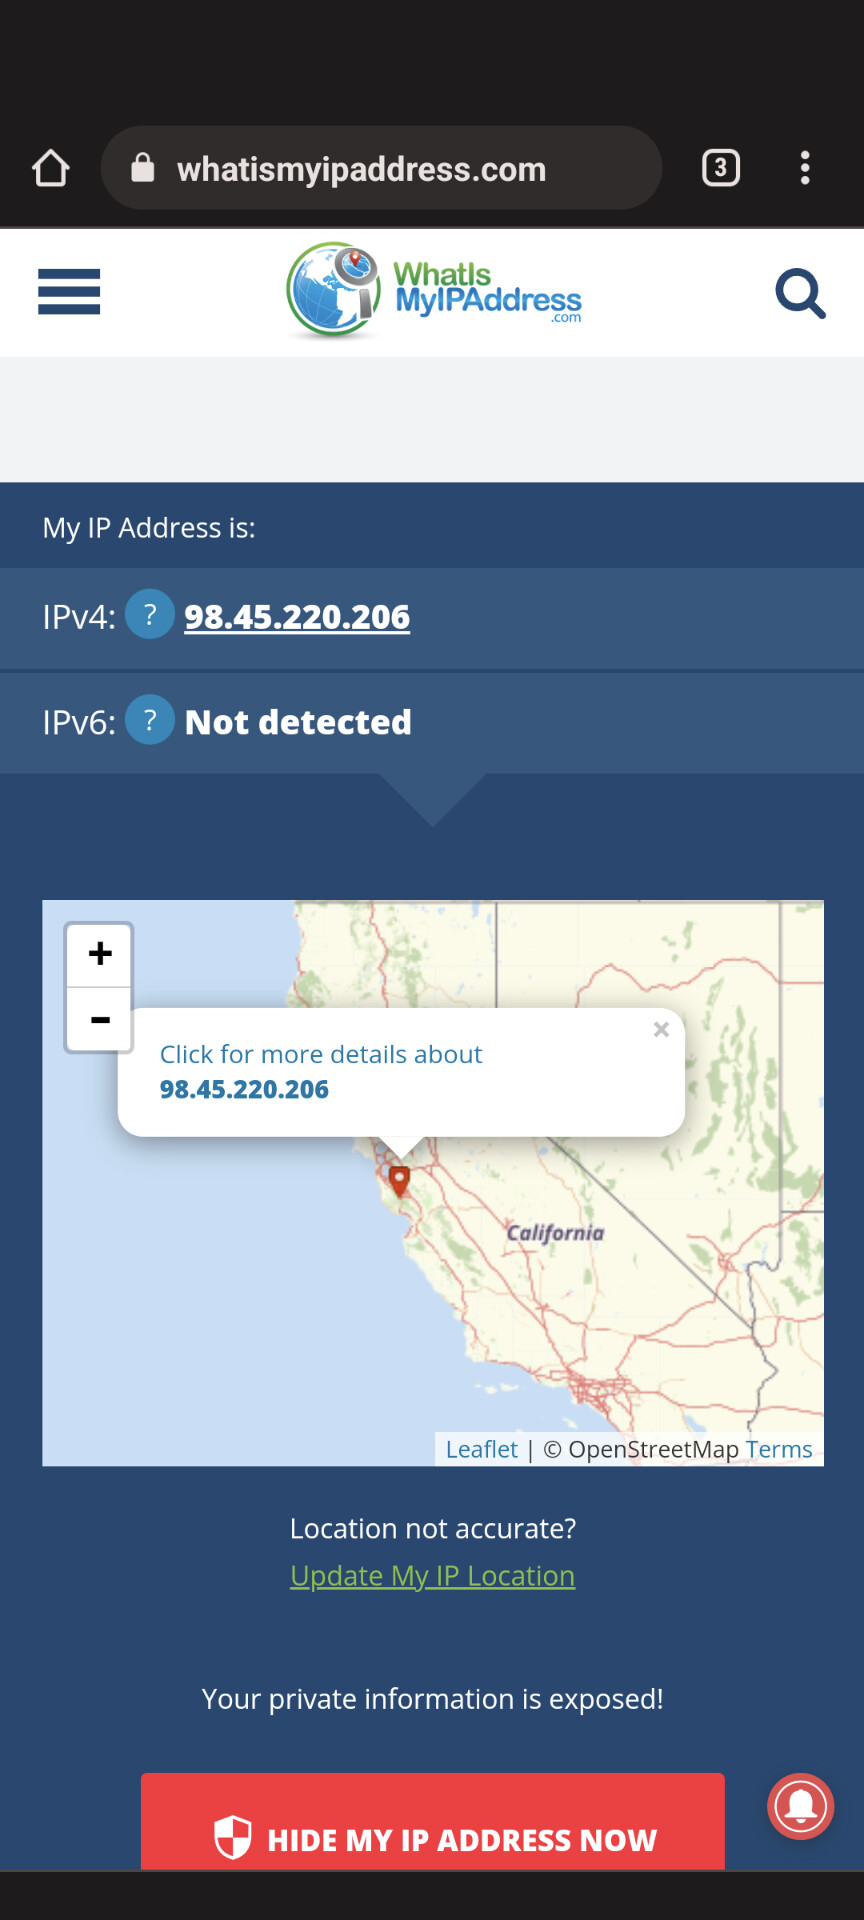This screenshot has width=864, height=1920.
Task: Tap the whatismyipaddress.com address bar
Action: point(380,168)
